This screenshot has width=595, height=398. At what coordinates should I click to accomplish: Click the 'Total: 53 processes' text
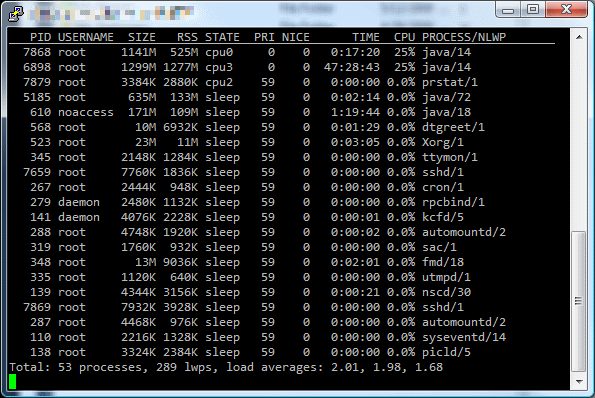(x=79, y=367)
